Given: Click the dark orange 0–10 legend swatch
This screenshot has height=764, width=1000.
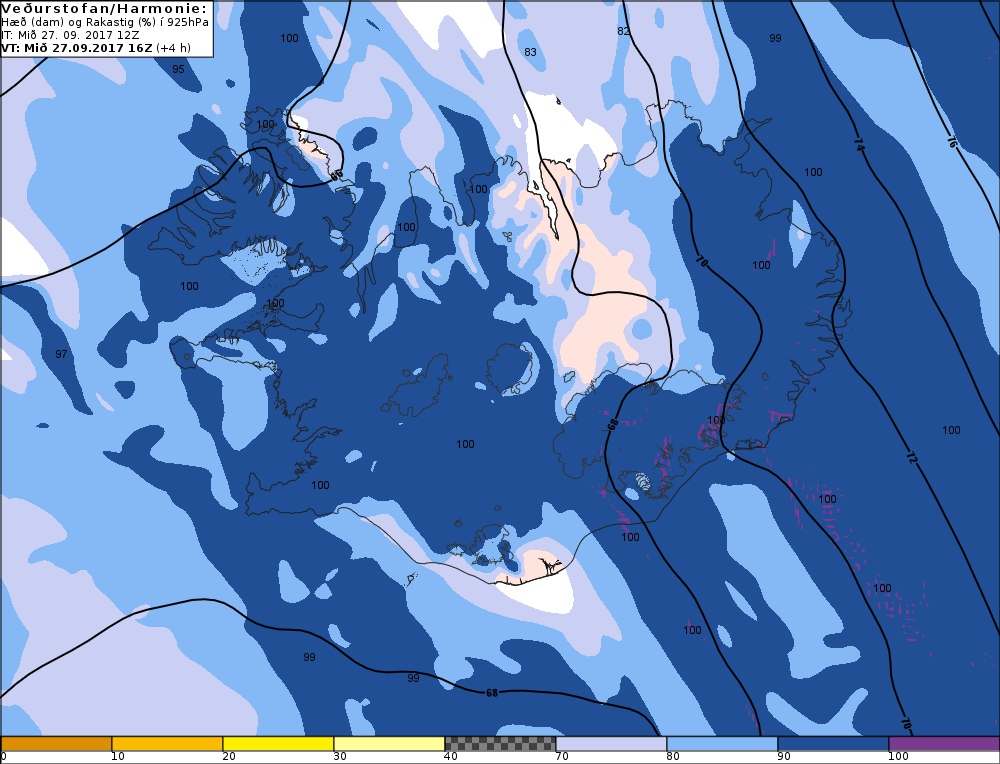Looking at the screenshot, I should pos(56,744).
